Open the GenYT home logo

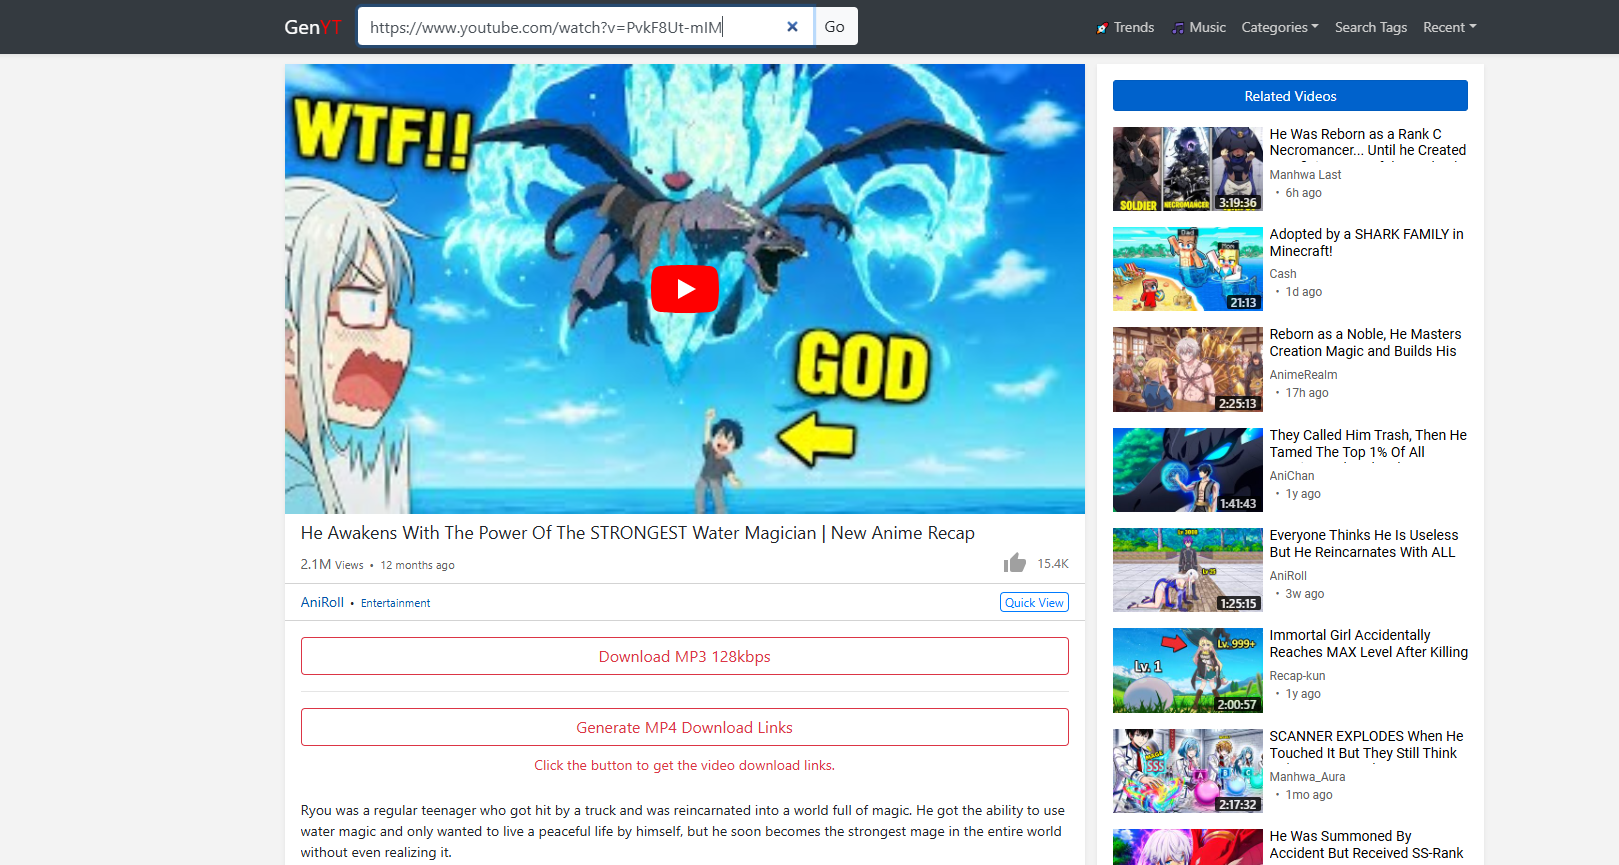point(313,27)
